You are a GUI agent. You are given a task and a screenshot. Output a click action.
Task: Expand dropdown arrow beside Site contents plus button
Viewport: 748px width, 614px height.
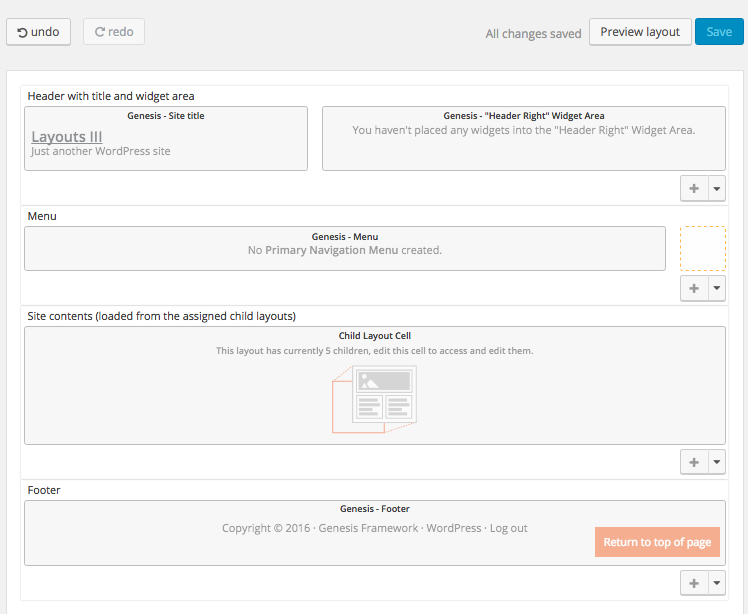(x=717, y=462)
